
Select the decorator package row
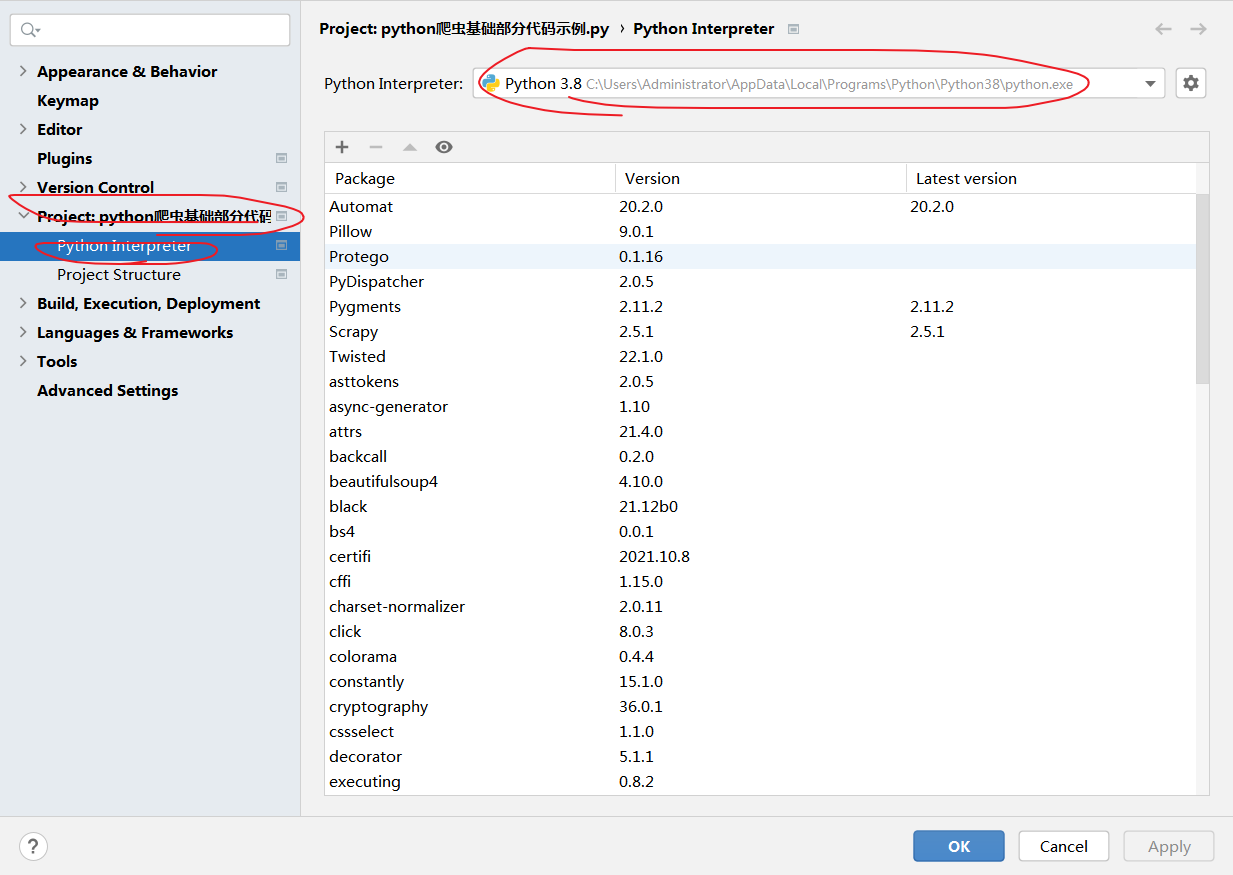760,756
